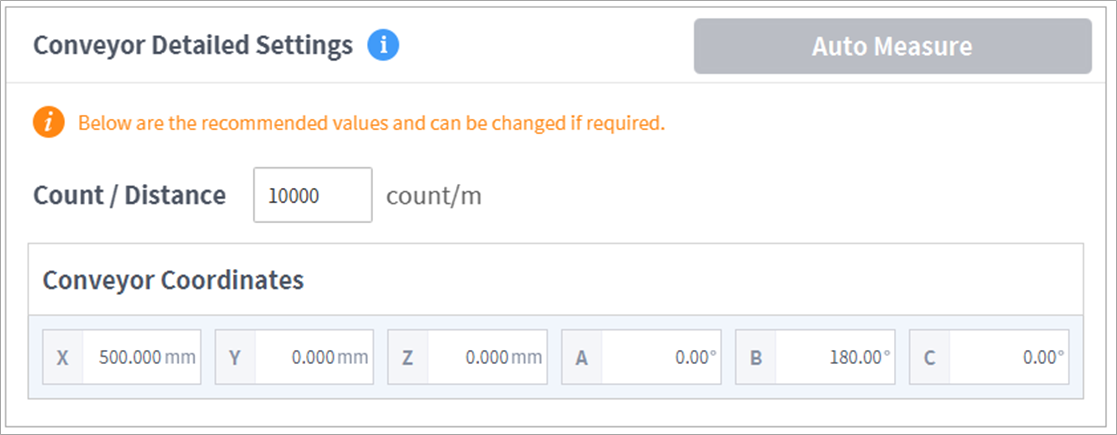Click the Y axis label box
Screen dimensions: 1117x435
235,357
